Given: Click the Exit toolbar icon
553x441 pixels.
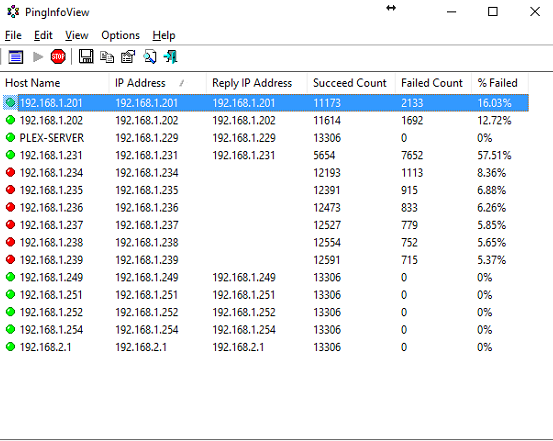Looking at the screenshot, I should (x=171, y=57).
